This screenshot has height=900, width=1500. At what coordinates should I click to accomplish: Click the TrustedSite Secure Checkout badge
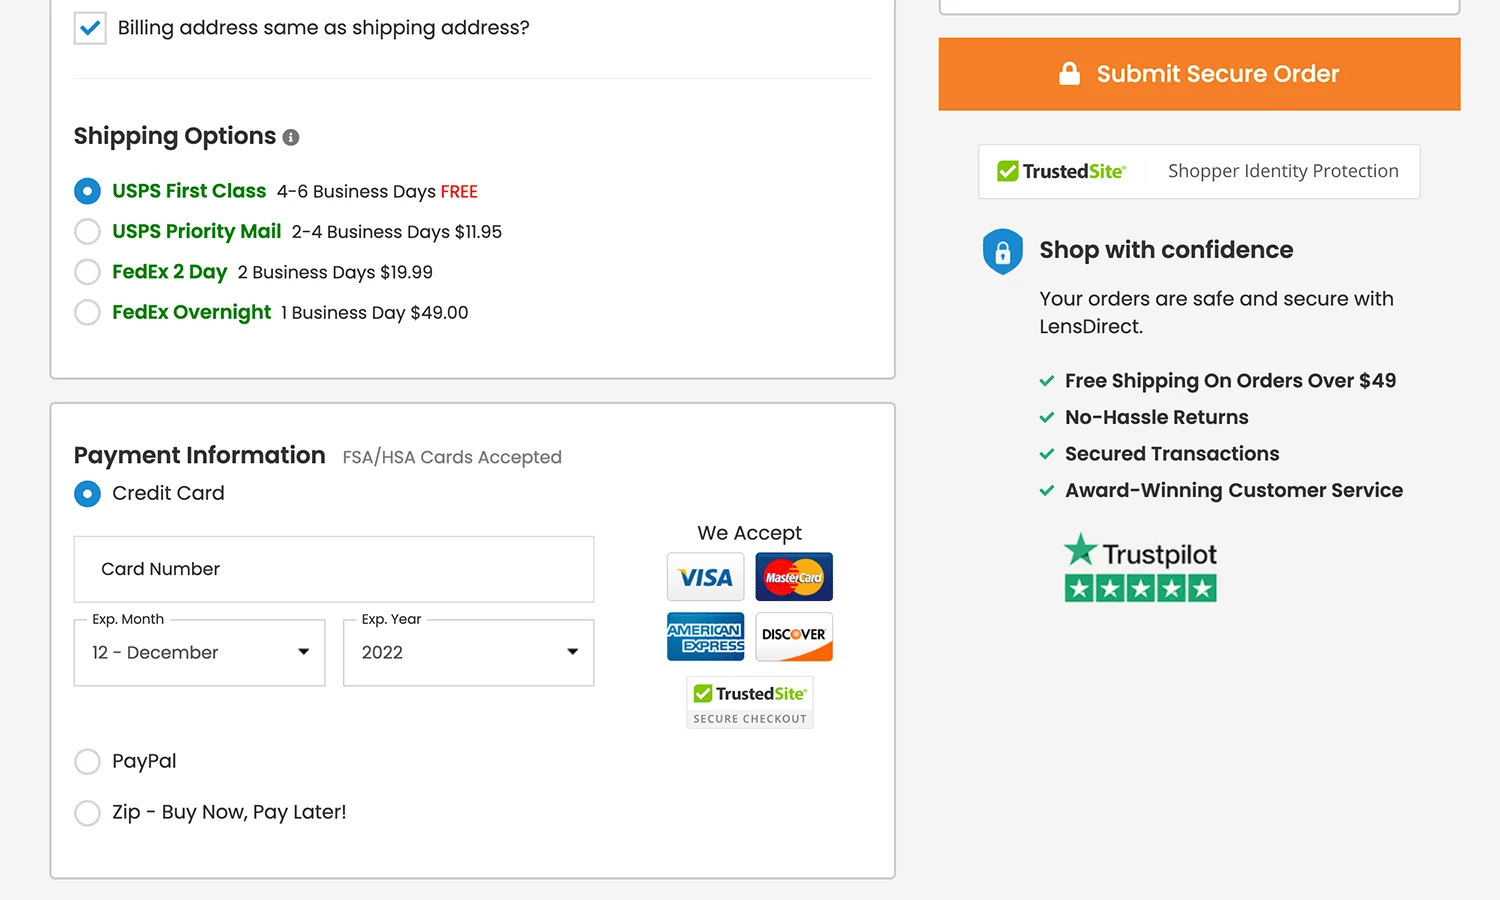(749, 702)
